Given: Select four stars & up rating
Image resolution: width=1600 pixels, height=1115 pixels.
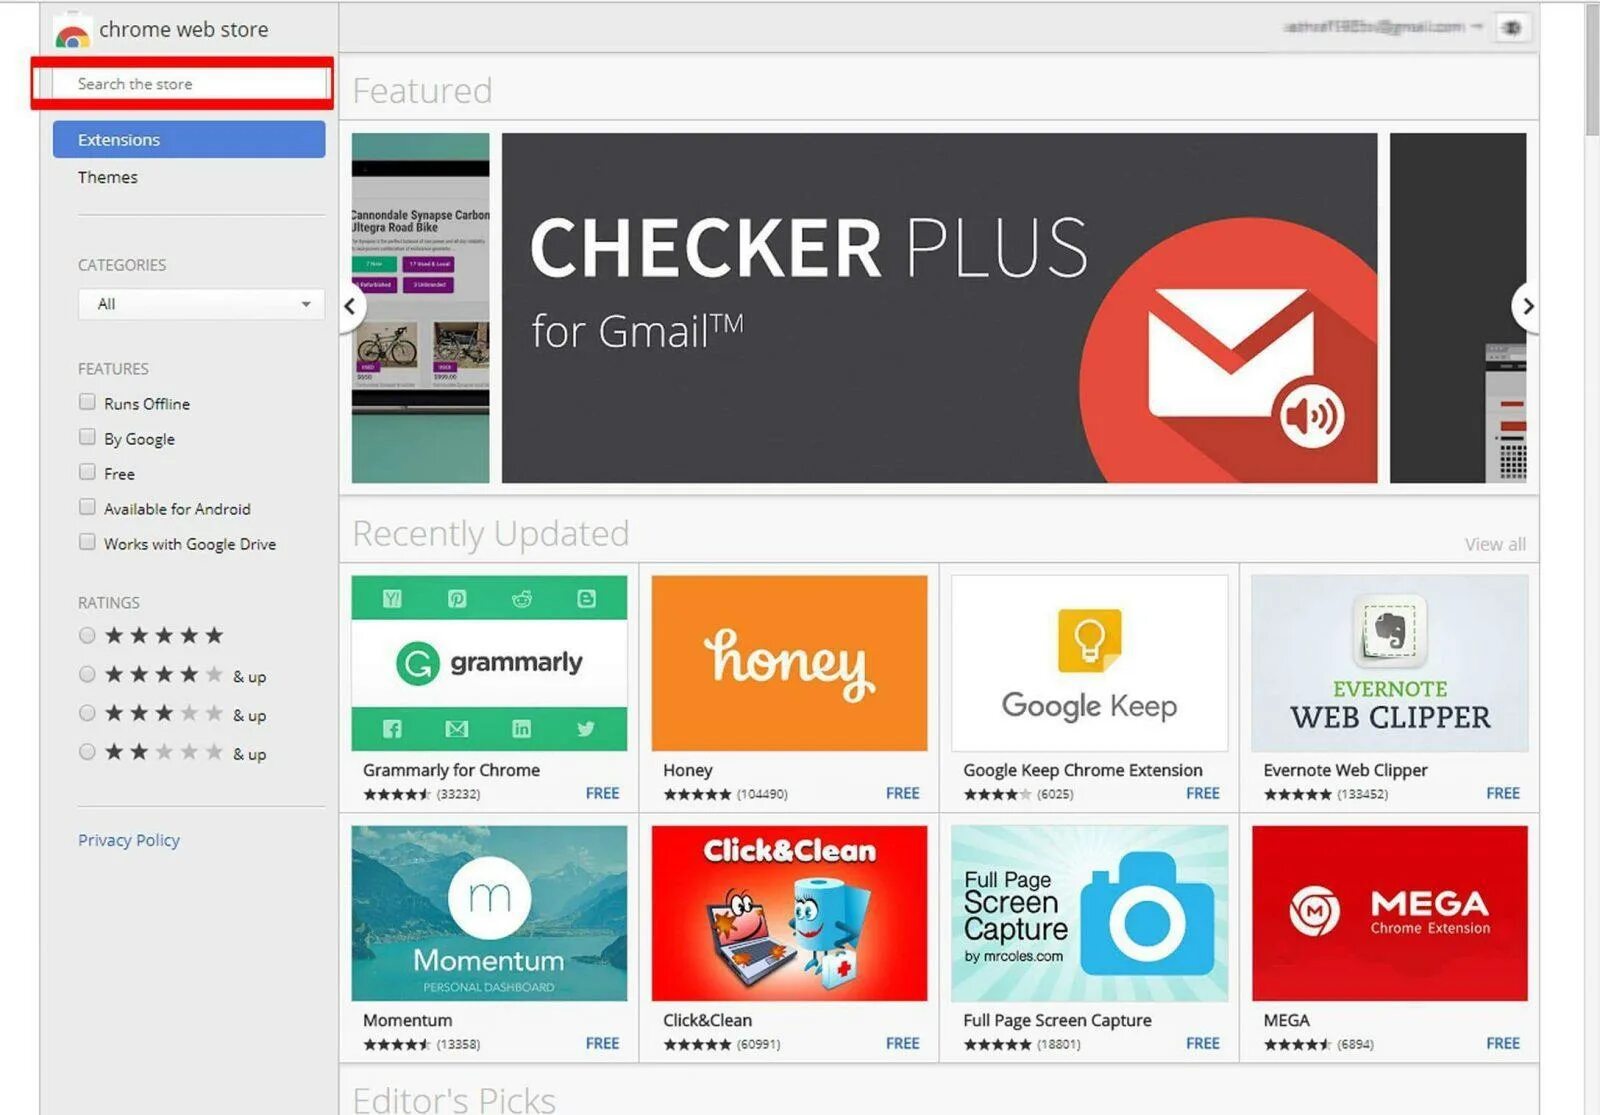Looking at the screenshot, I should click(87, 674).
